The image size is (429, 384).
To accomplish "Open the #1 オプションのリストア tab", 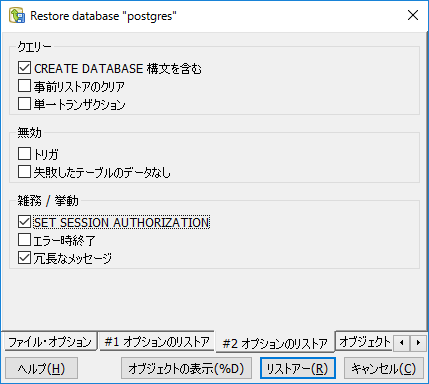I will [x=157, y=341].
